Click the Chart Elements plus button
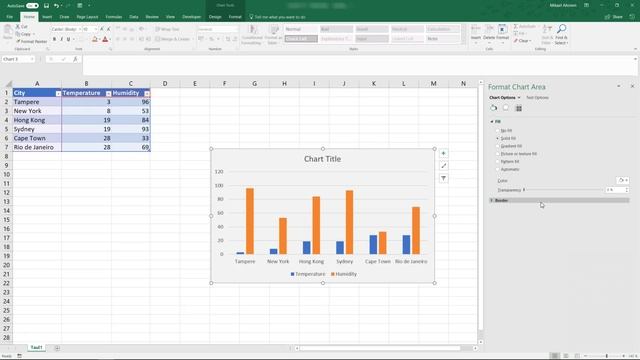 (x=444, y=153)
